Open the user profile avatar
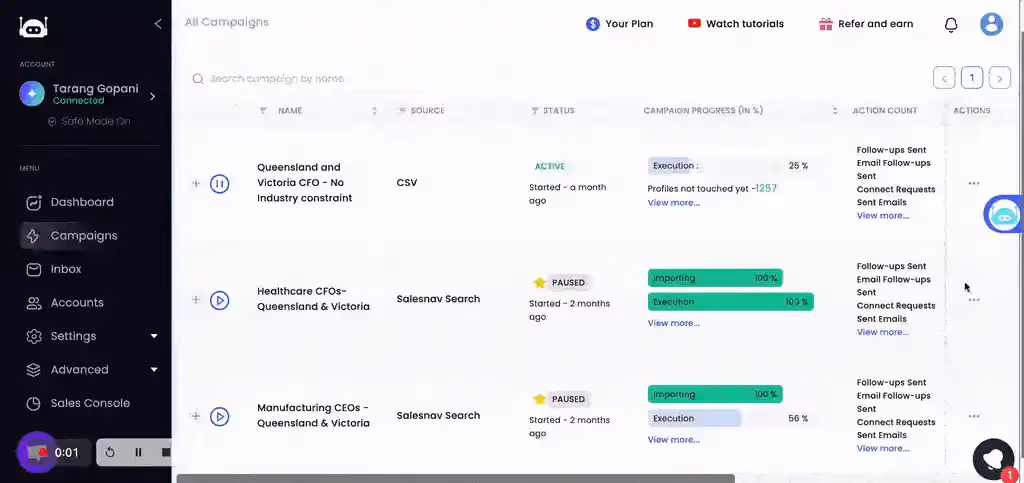Image resolution: width=1024 pixels, height=483 pixels. coord(991,24)
